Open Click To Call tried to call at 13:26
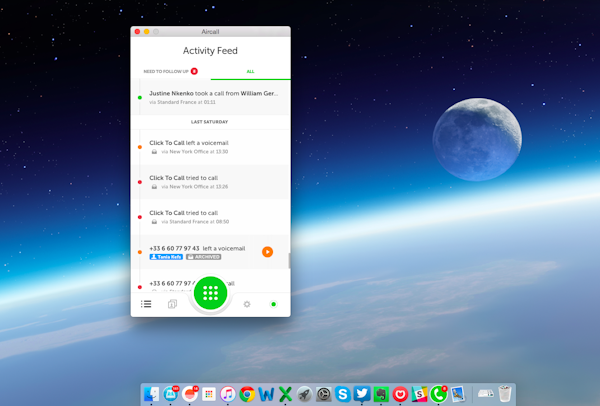The image size is (600, 406). [210, 182]
